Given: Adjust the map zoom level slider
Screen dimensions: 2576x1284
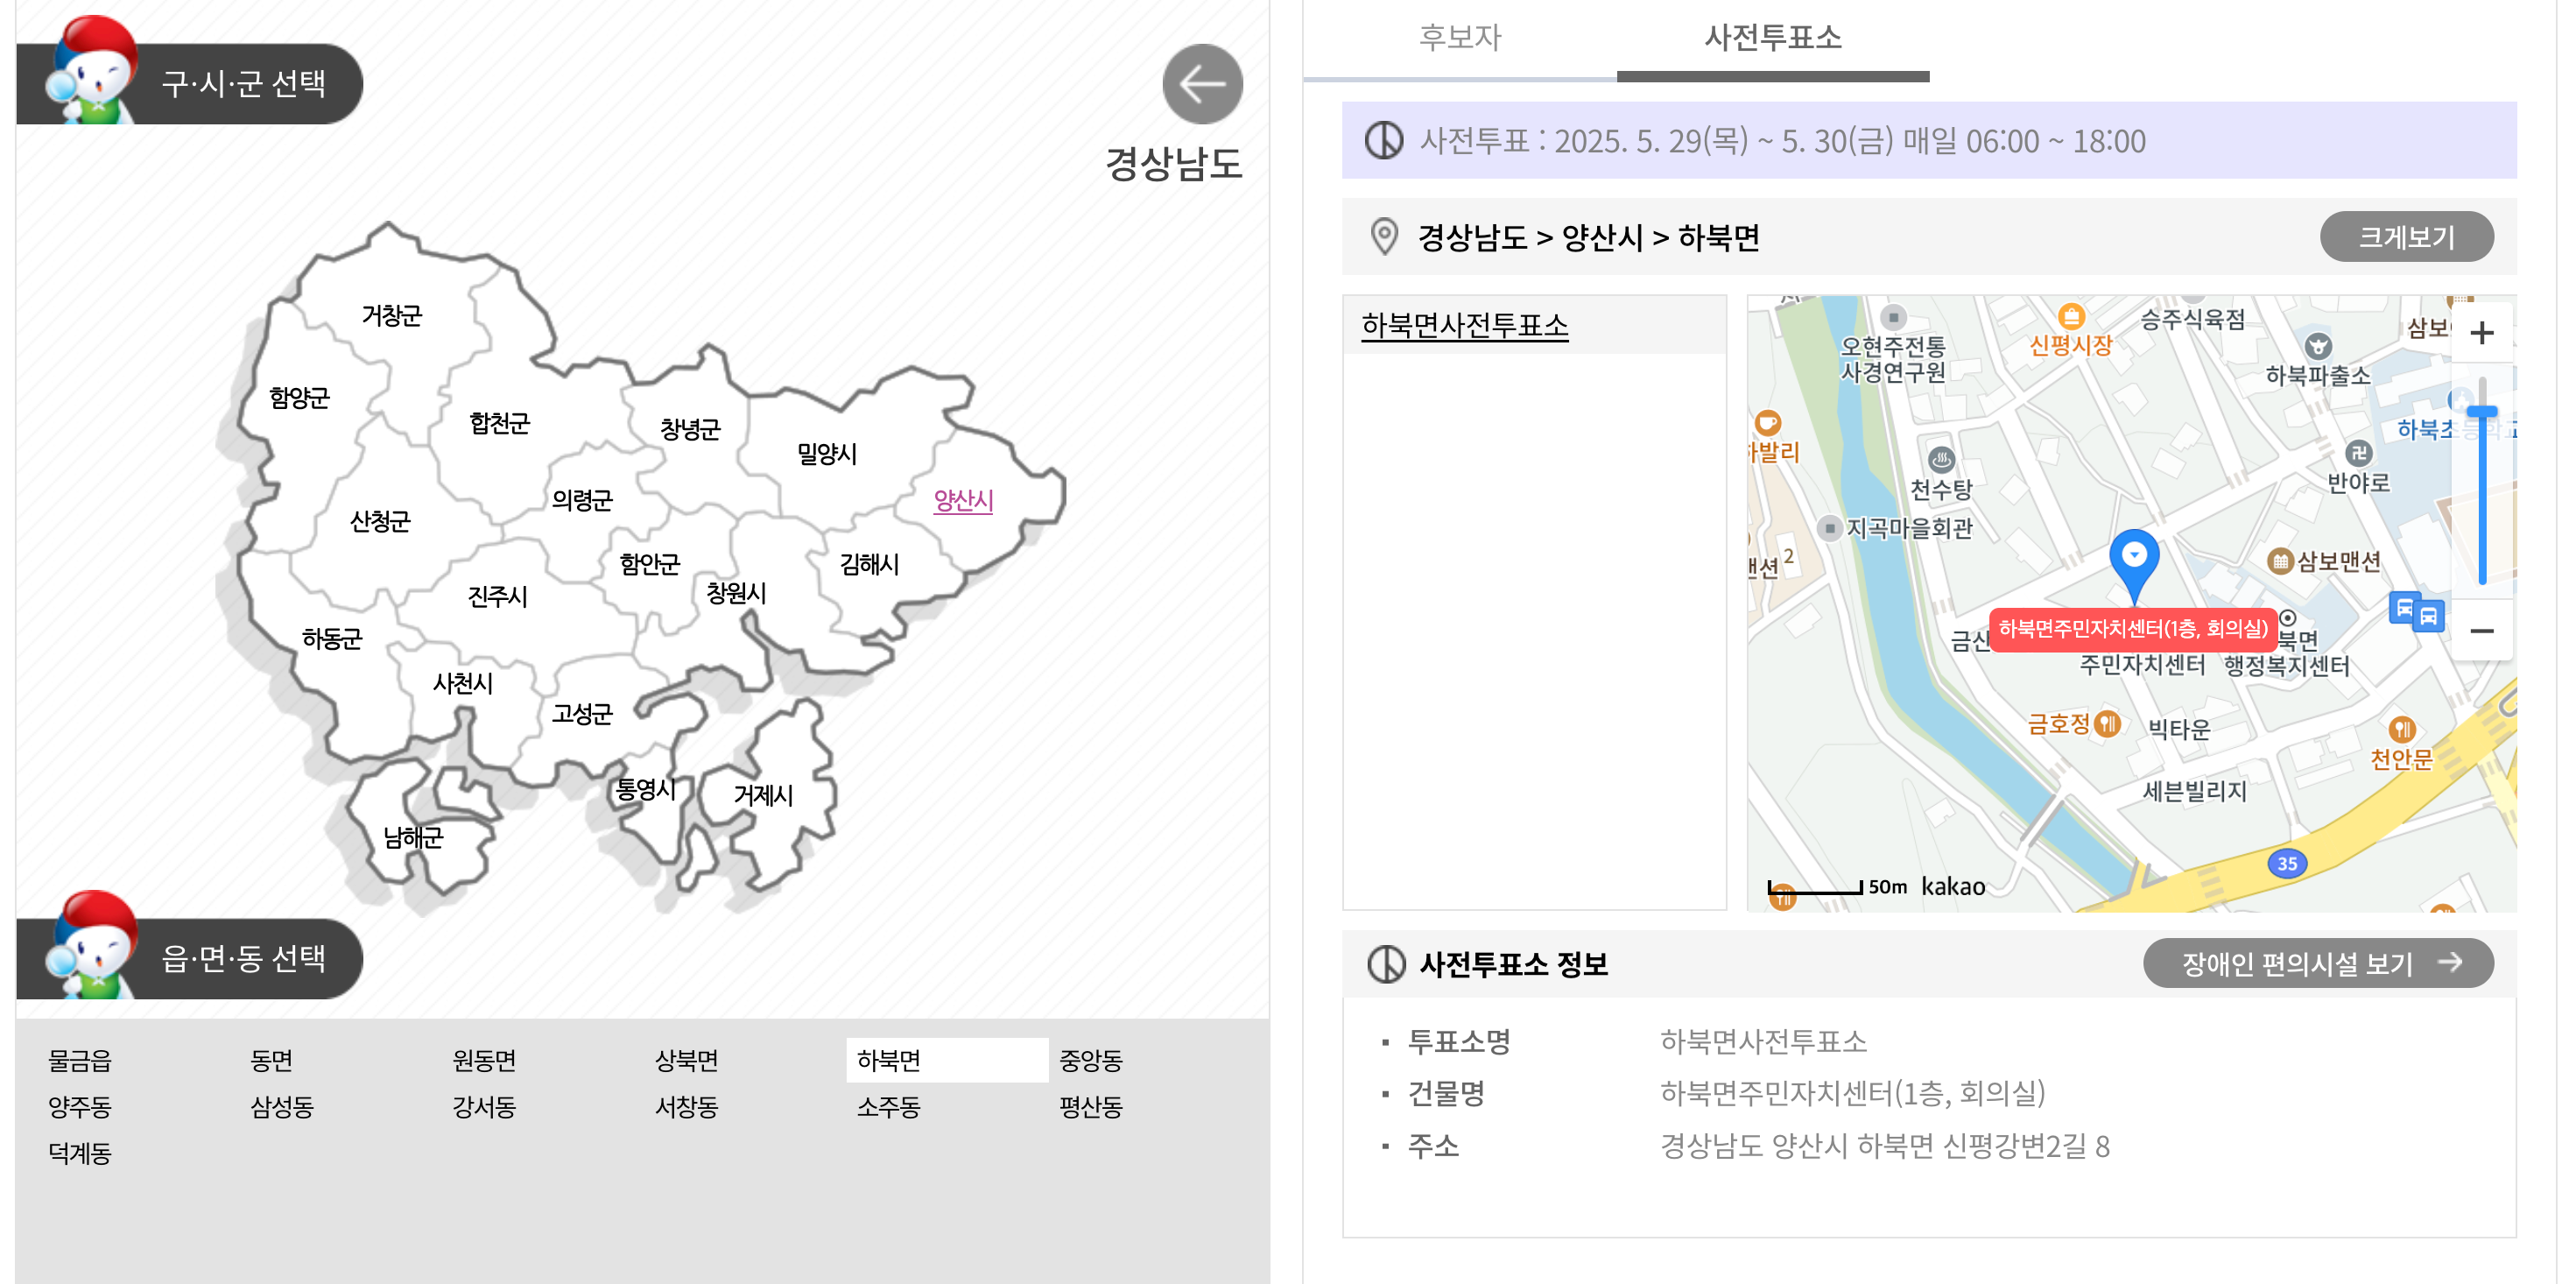Looking at the screenshot, I should point(2481,412).
